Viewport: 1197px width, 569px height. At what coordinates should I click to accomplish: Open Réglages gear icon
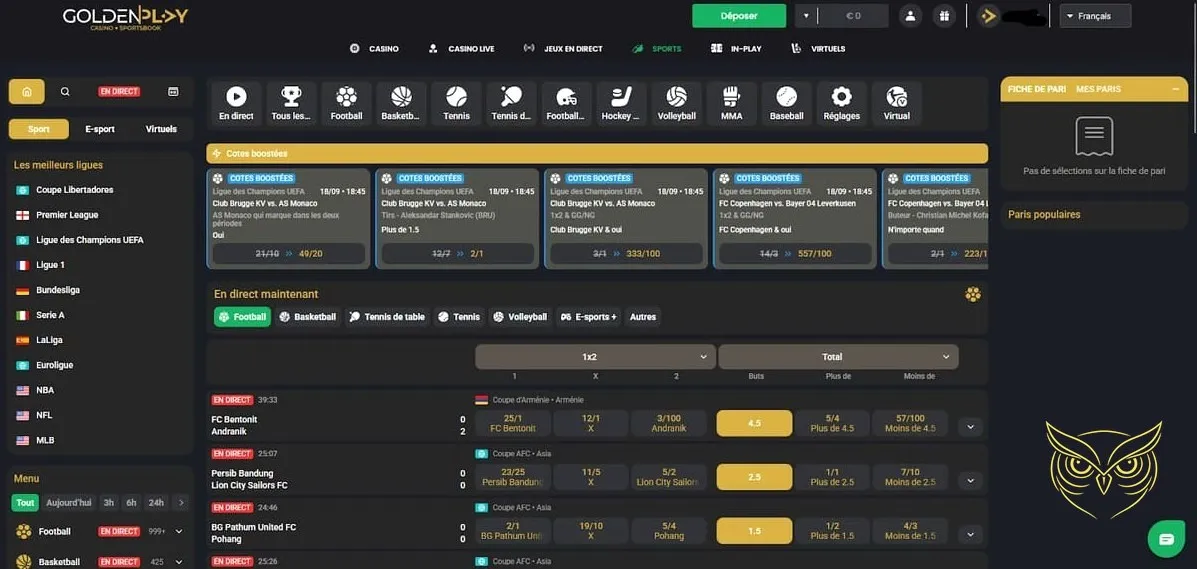point(841,103)
